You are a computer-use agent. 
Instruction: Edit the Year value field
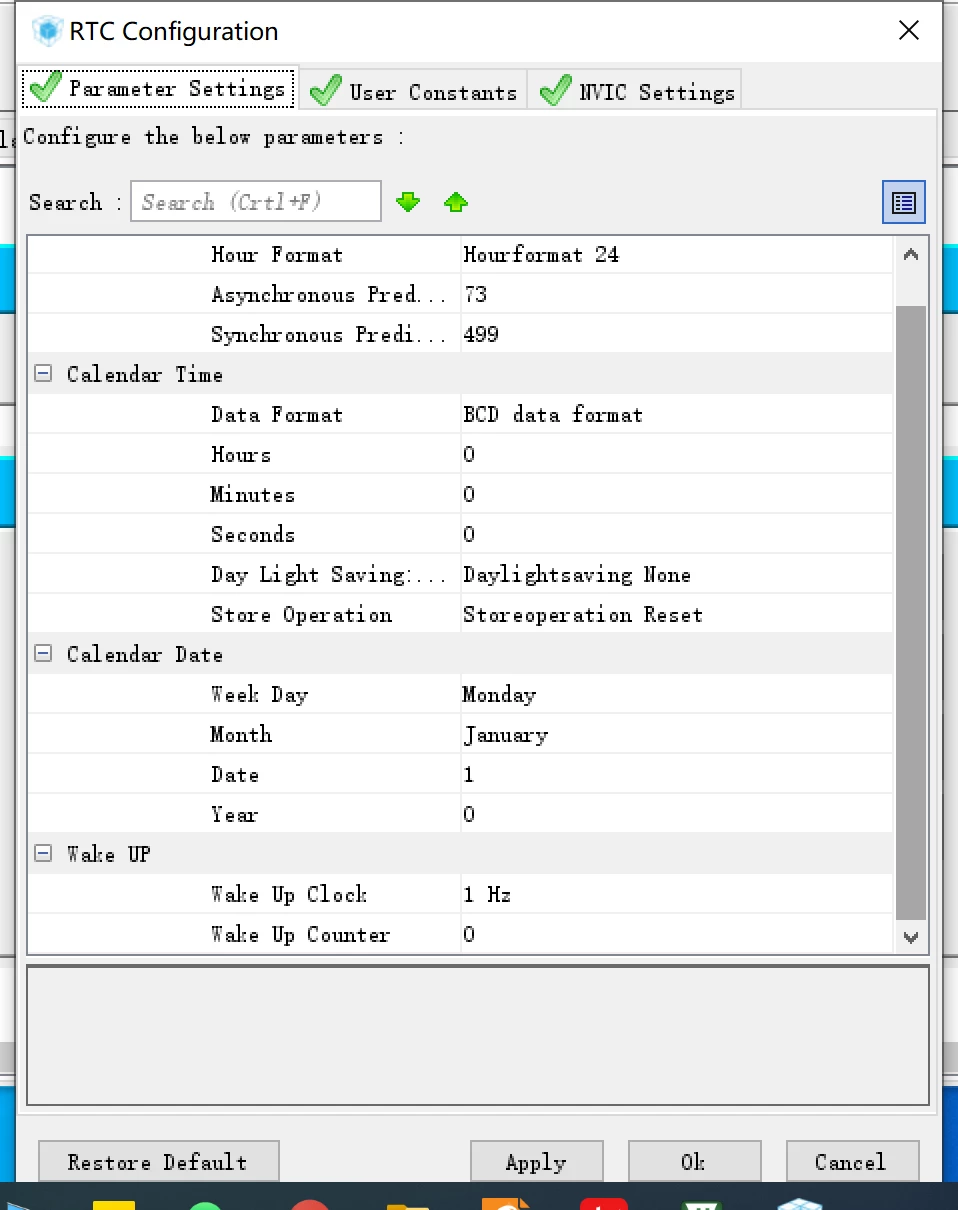(x=676, y=814)
